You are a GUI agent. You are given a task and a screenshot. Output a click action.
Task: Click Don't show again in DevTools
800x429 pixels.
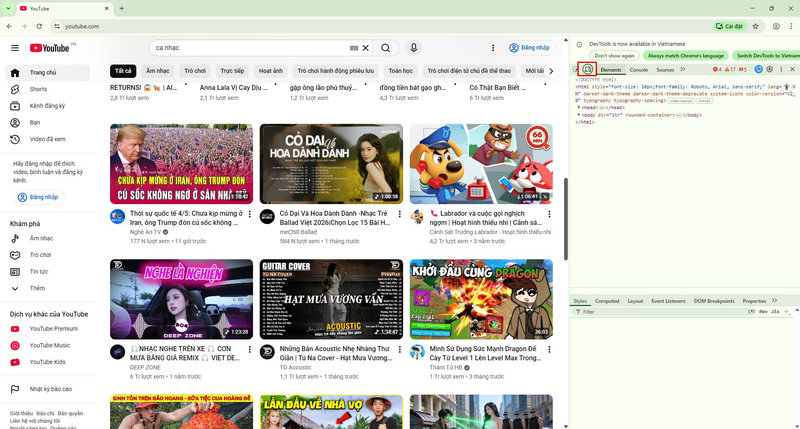pyautogui.click(x=614, y=56)
